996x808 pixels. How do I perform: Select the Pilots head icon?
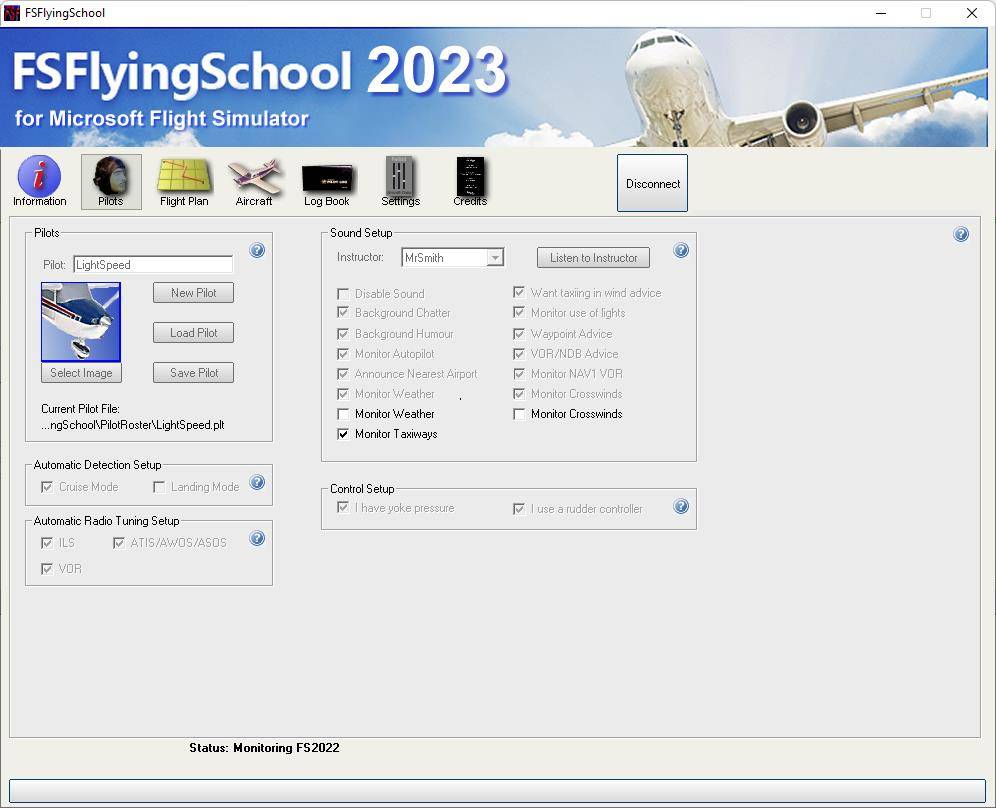click(110, 176)
